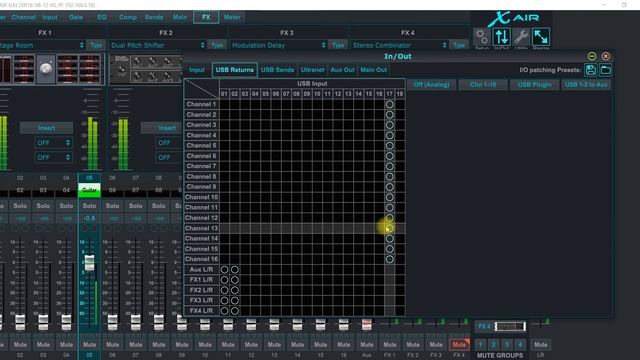Toggle mute group 4
The width and height of the screenshot is (640, 360).
point(520,345)
